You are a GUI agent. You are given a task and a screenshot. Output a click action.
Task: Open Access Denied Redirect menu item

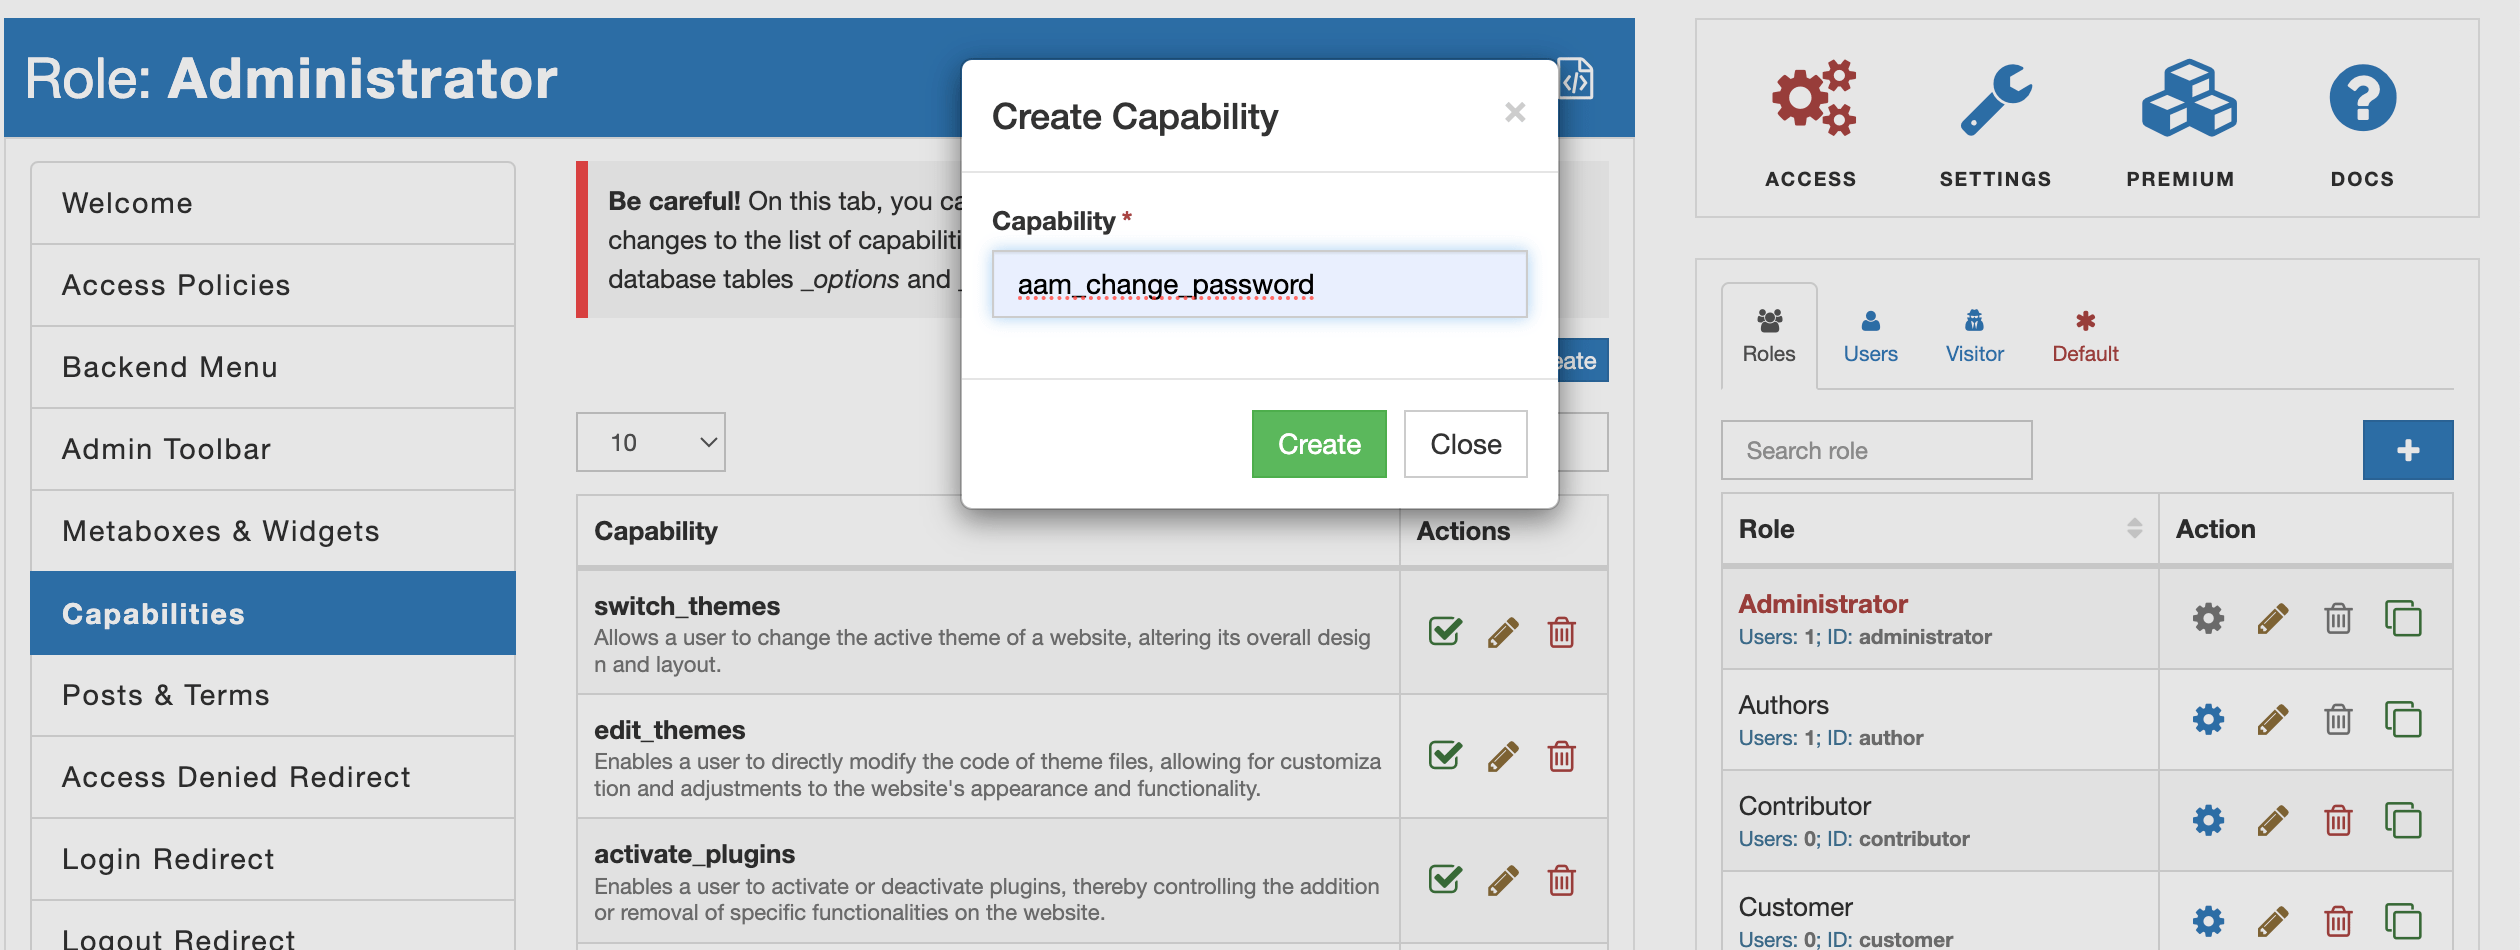(x=273, y=777)
